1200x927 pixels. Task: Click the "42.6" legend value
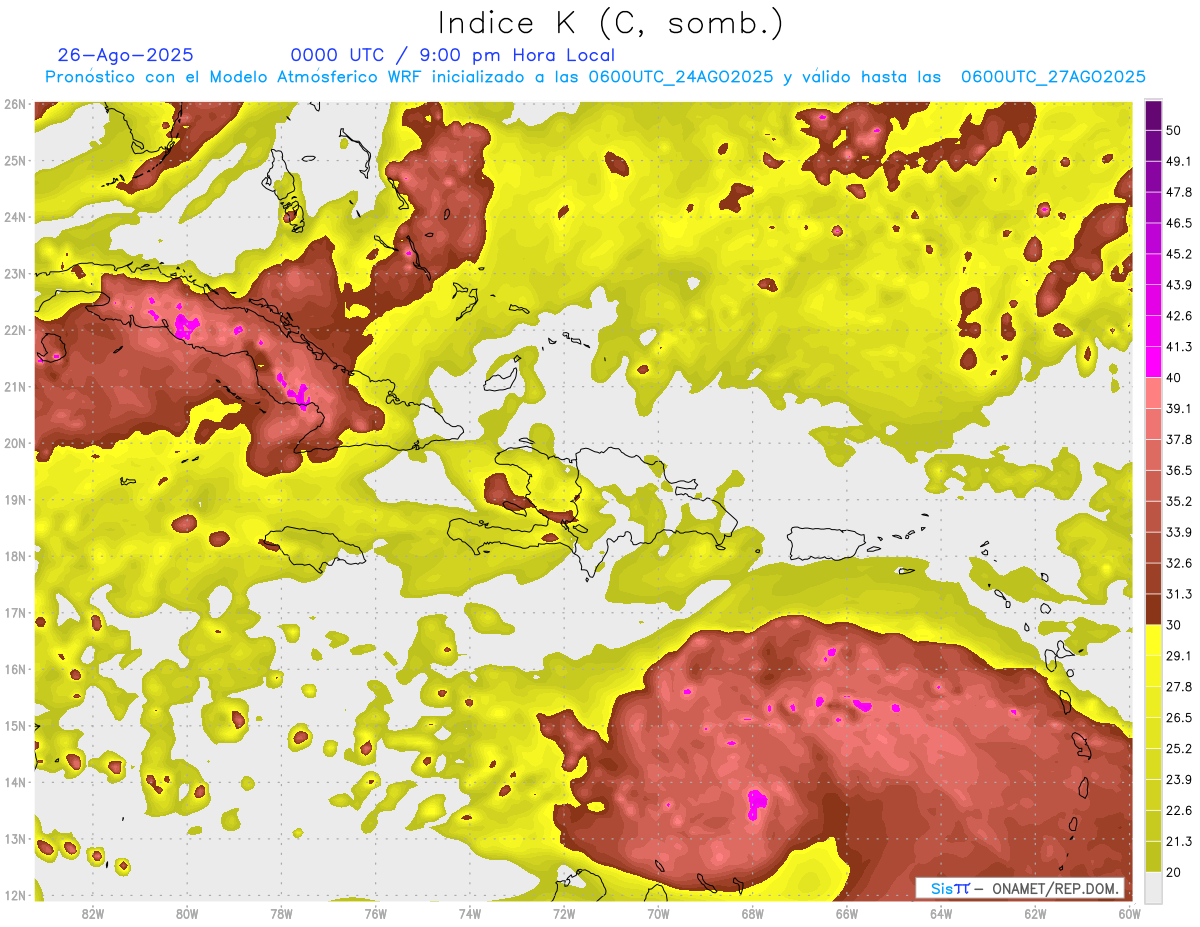(x=1178, y=316)
